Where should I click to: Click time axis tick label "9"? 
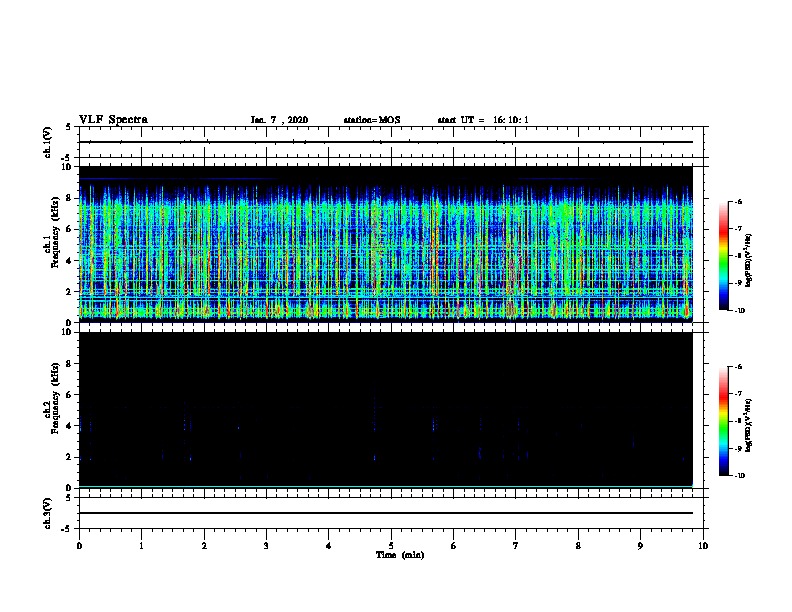click(x=640, y=546)
